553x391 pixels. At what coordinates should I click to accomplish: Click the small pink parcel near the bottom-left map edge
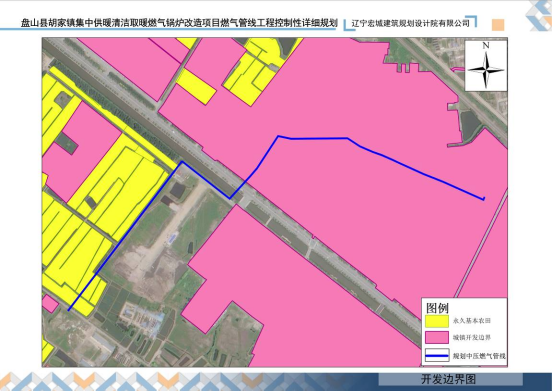(49, 304)
